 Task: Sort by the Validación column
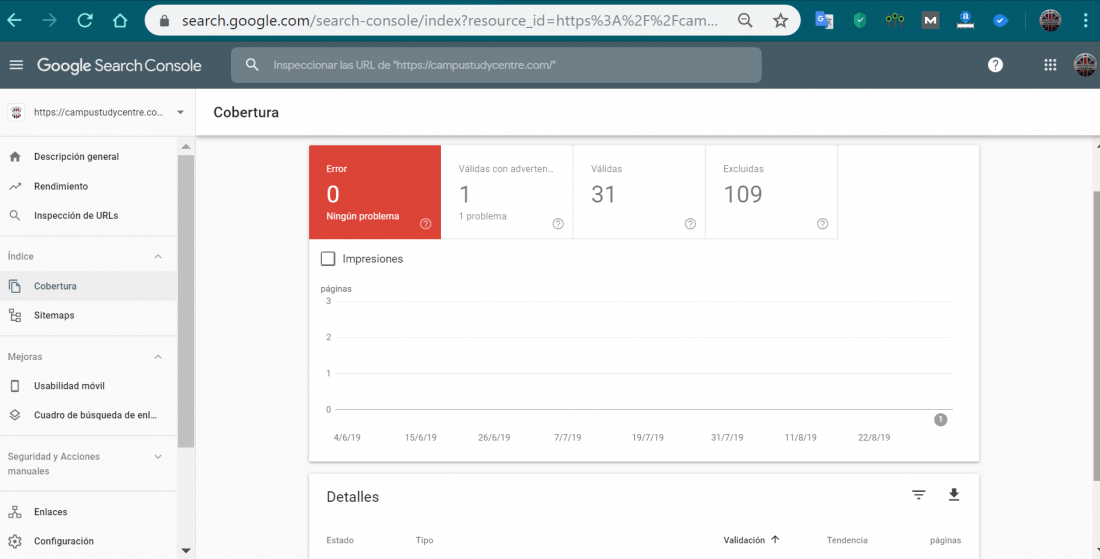tap(751, 540)
